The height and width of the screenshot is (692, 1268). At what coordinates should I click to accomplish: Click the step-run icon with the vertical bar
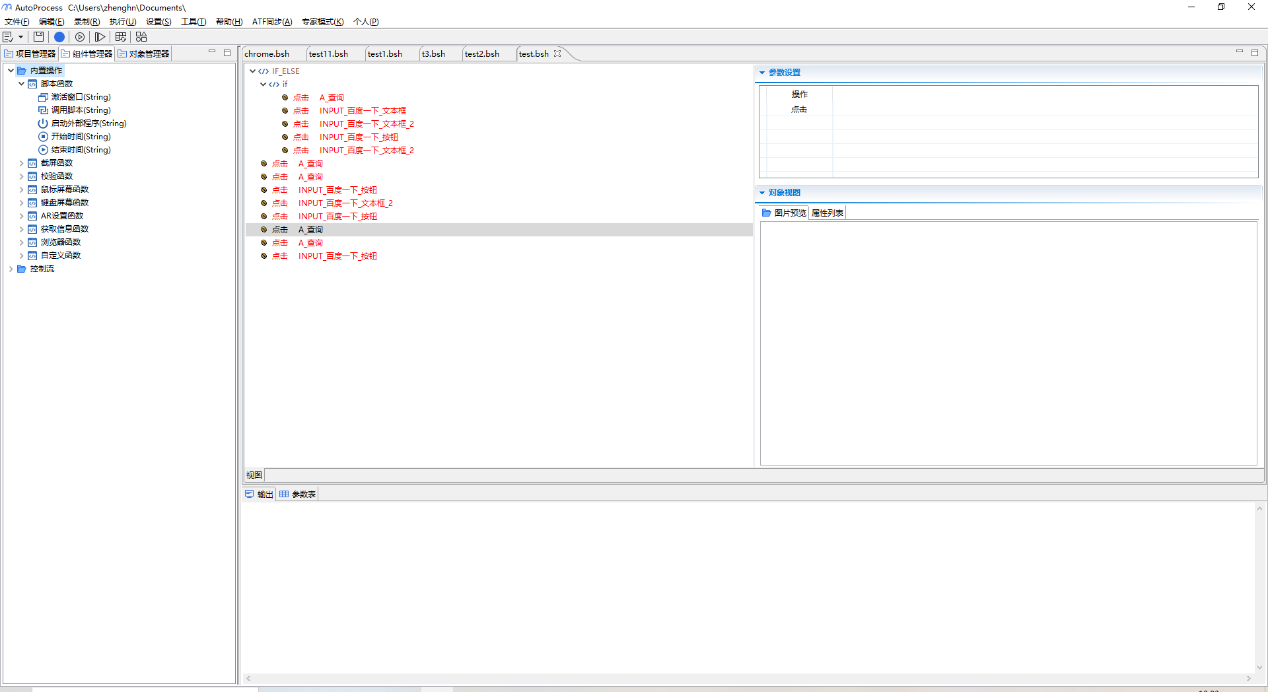[100, 37]
